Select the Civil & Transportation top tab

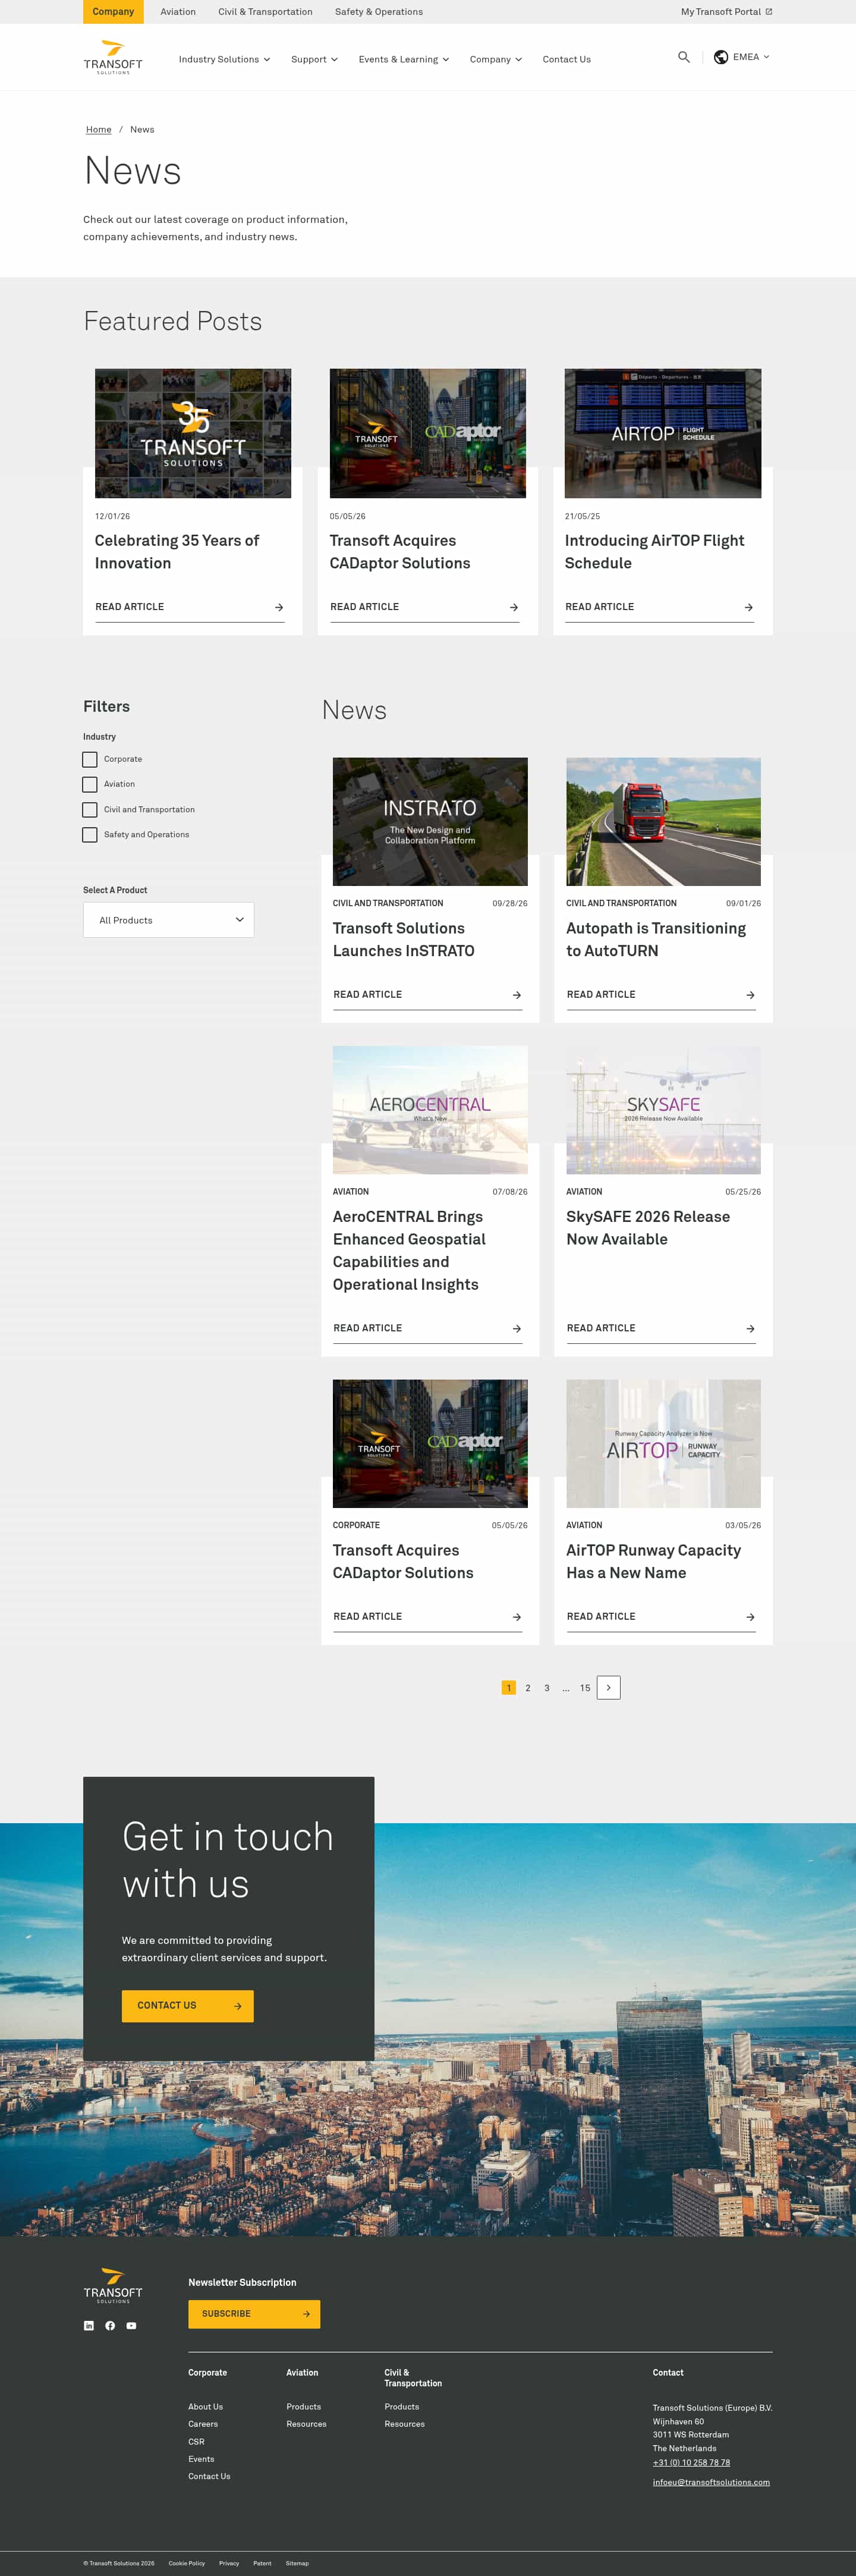pos(265,12)
